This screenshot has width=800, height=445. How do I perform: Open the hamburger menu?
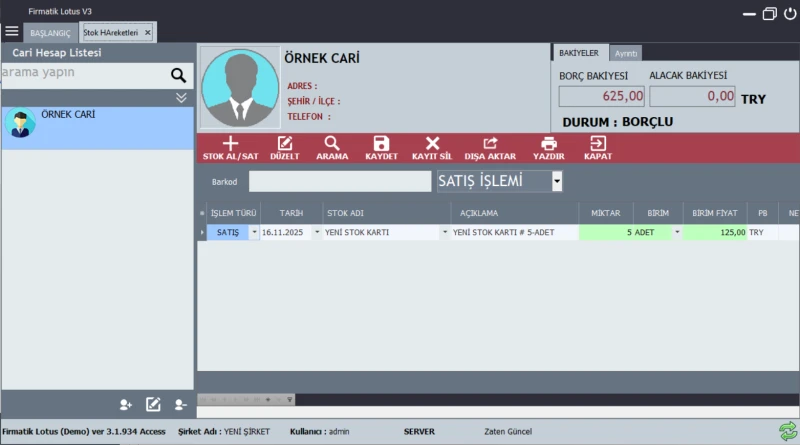point(12,32)
